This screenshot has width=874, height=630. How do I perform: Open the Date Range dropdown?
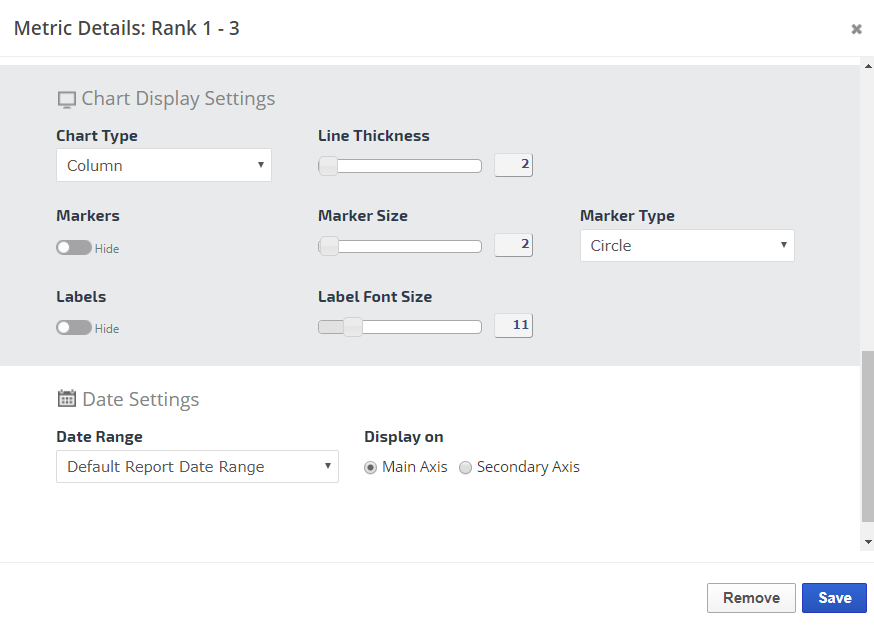pyautogui.click(x=197, y=466)
